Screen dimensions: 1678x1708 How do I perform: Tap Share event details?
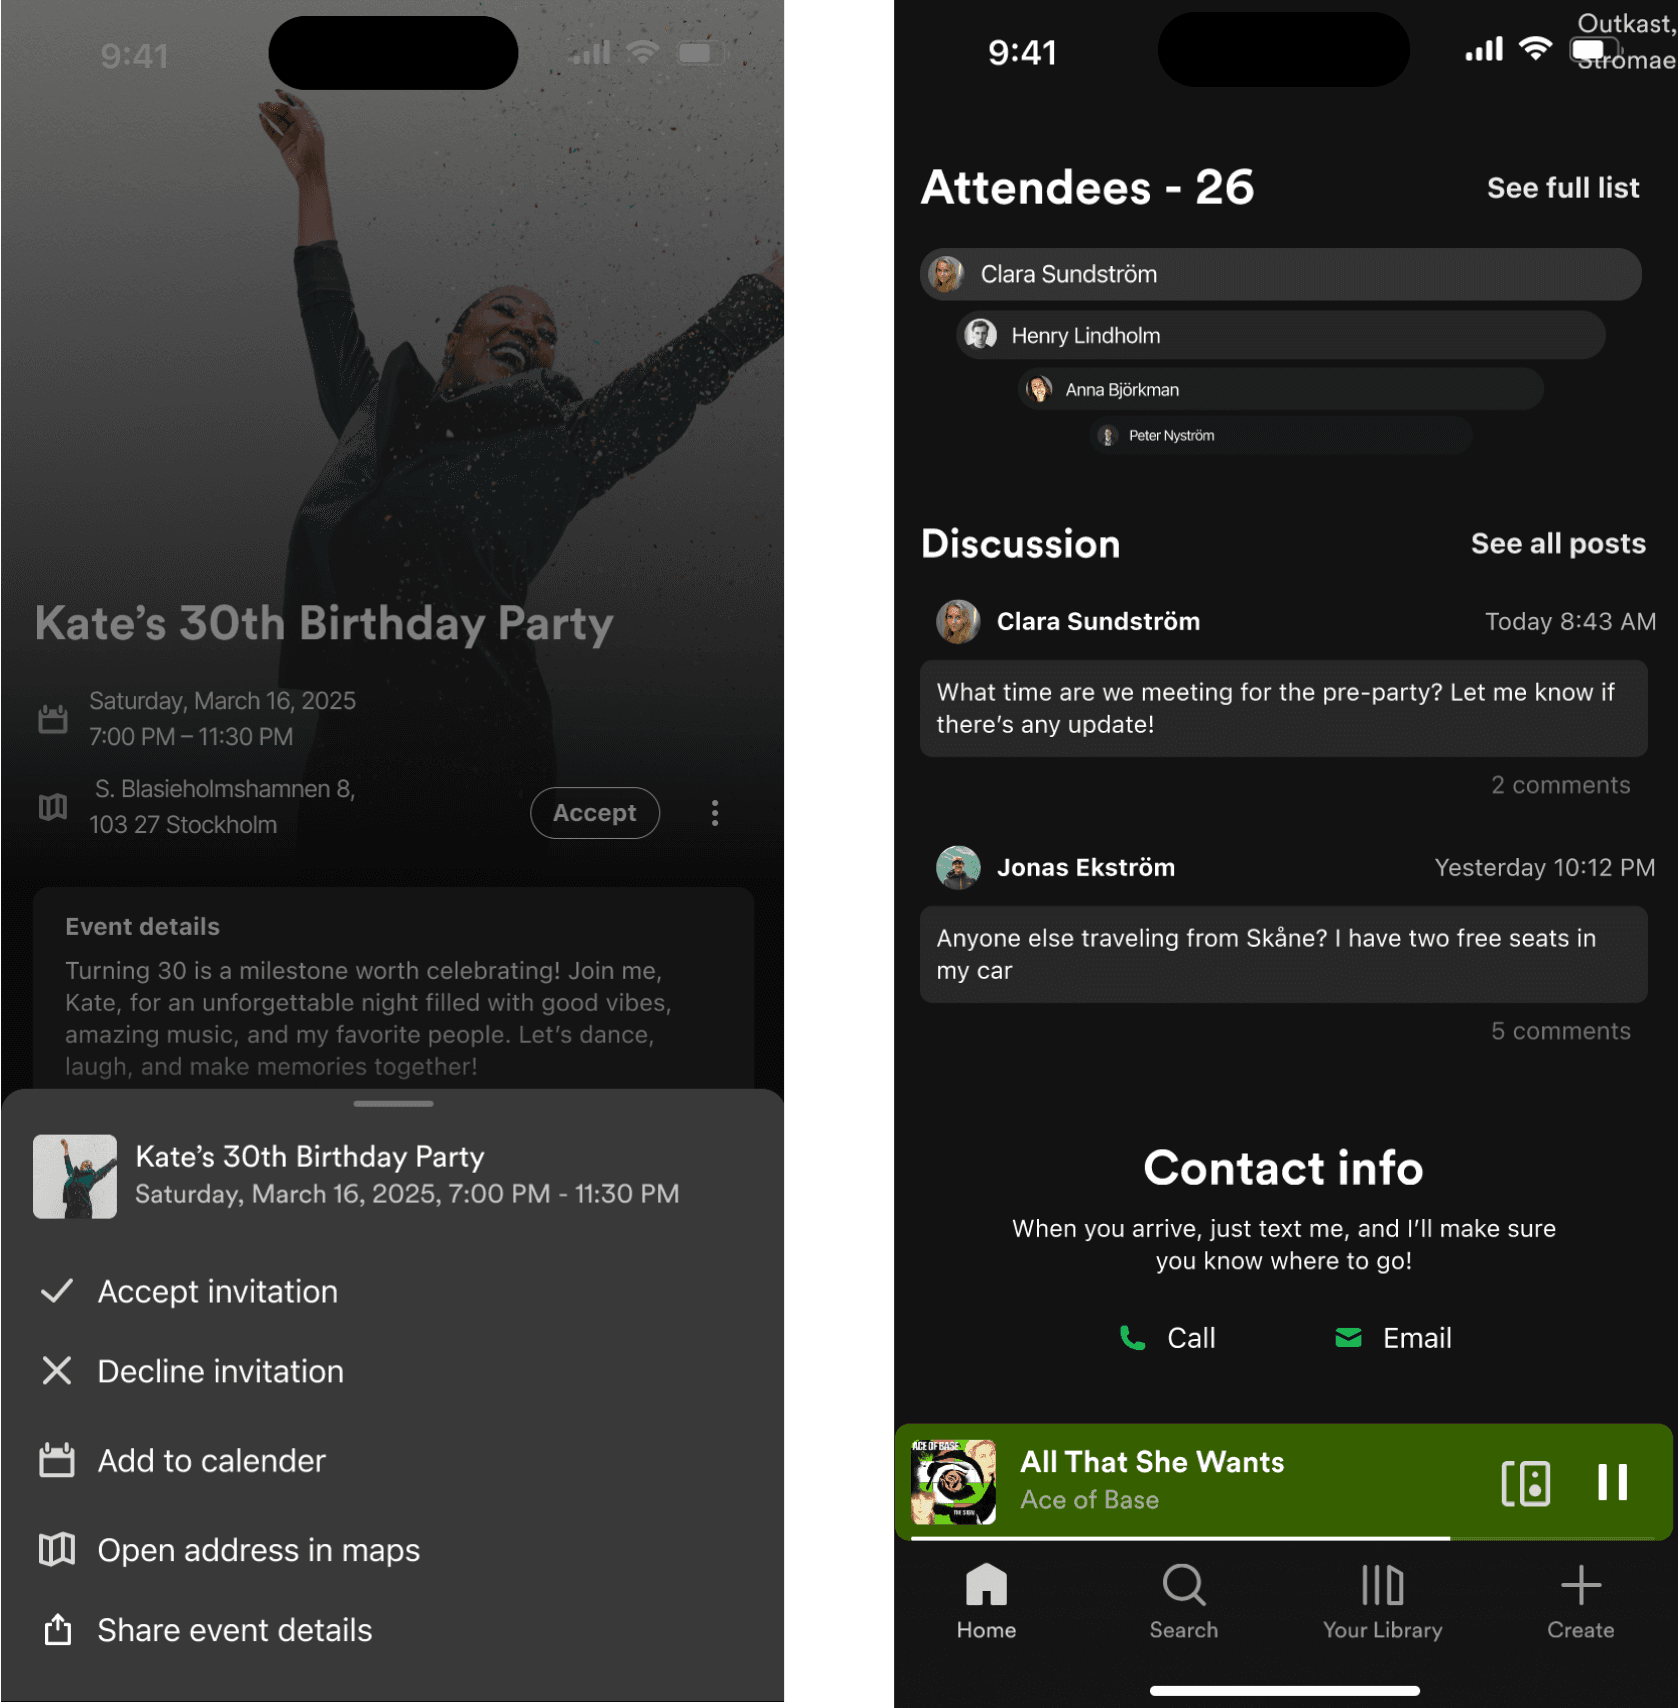(x=234, y=1630)
